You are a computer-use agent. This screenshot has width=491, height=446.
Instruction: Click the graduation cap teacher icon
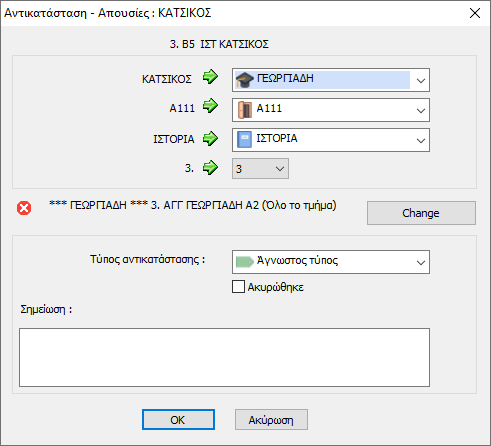click(245, 80)
